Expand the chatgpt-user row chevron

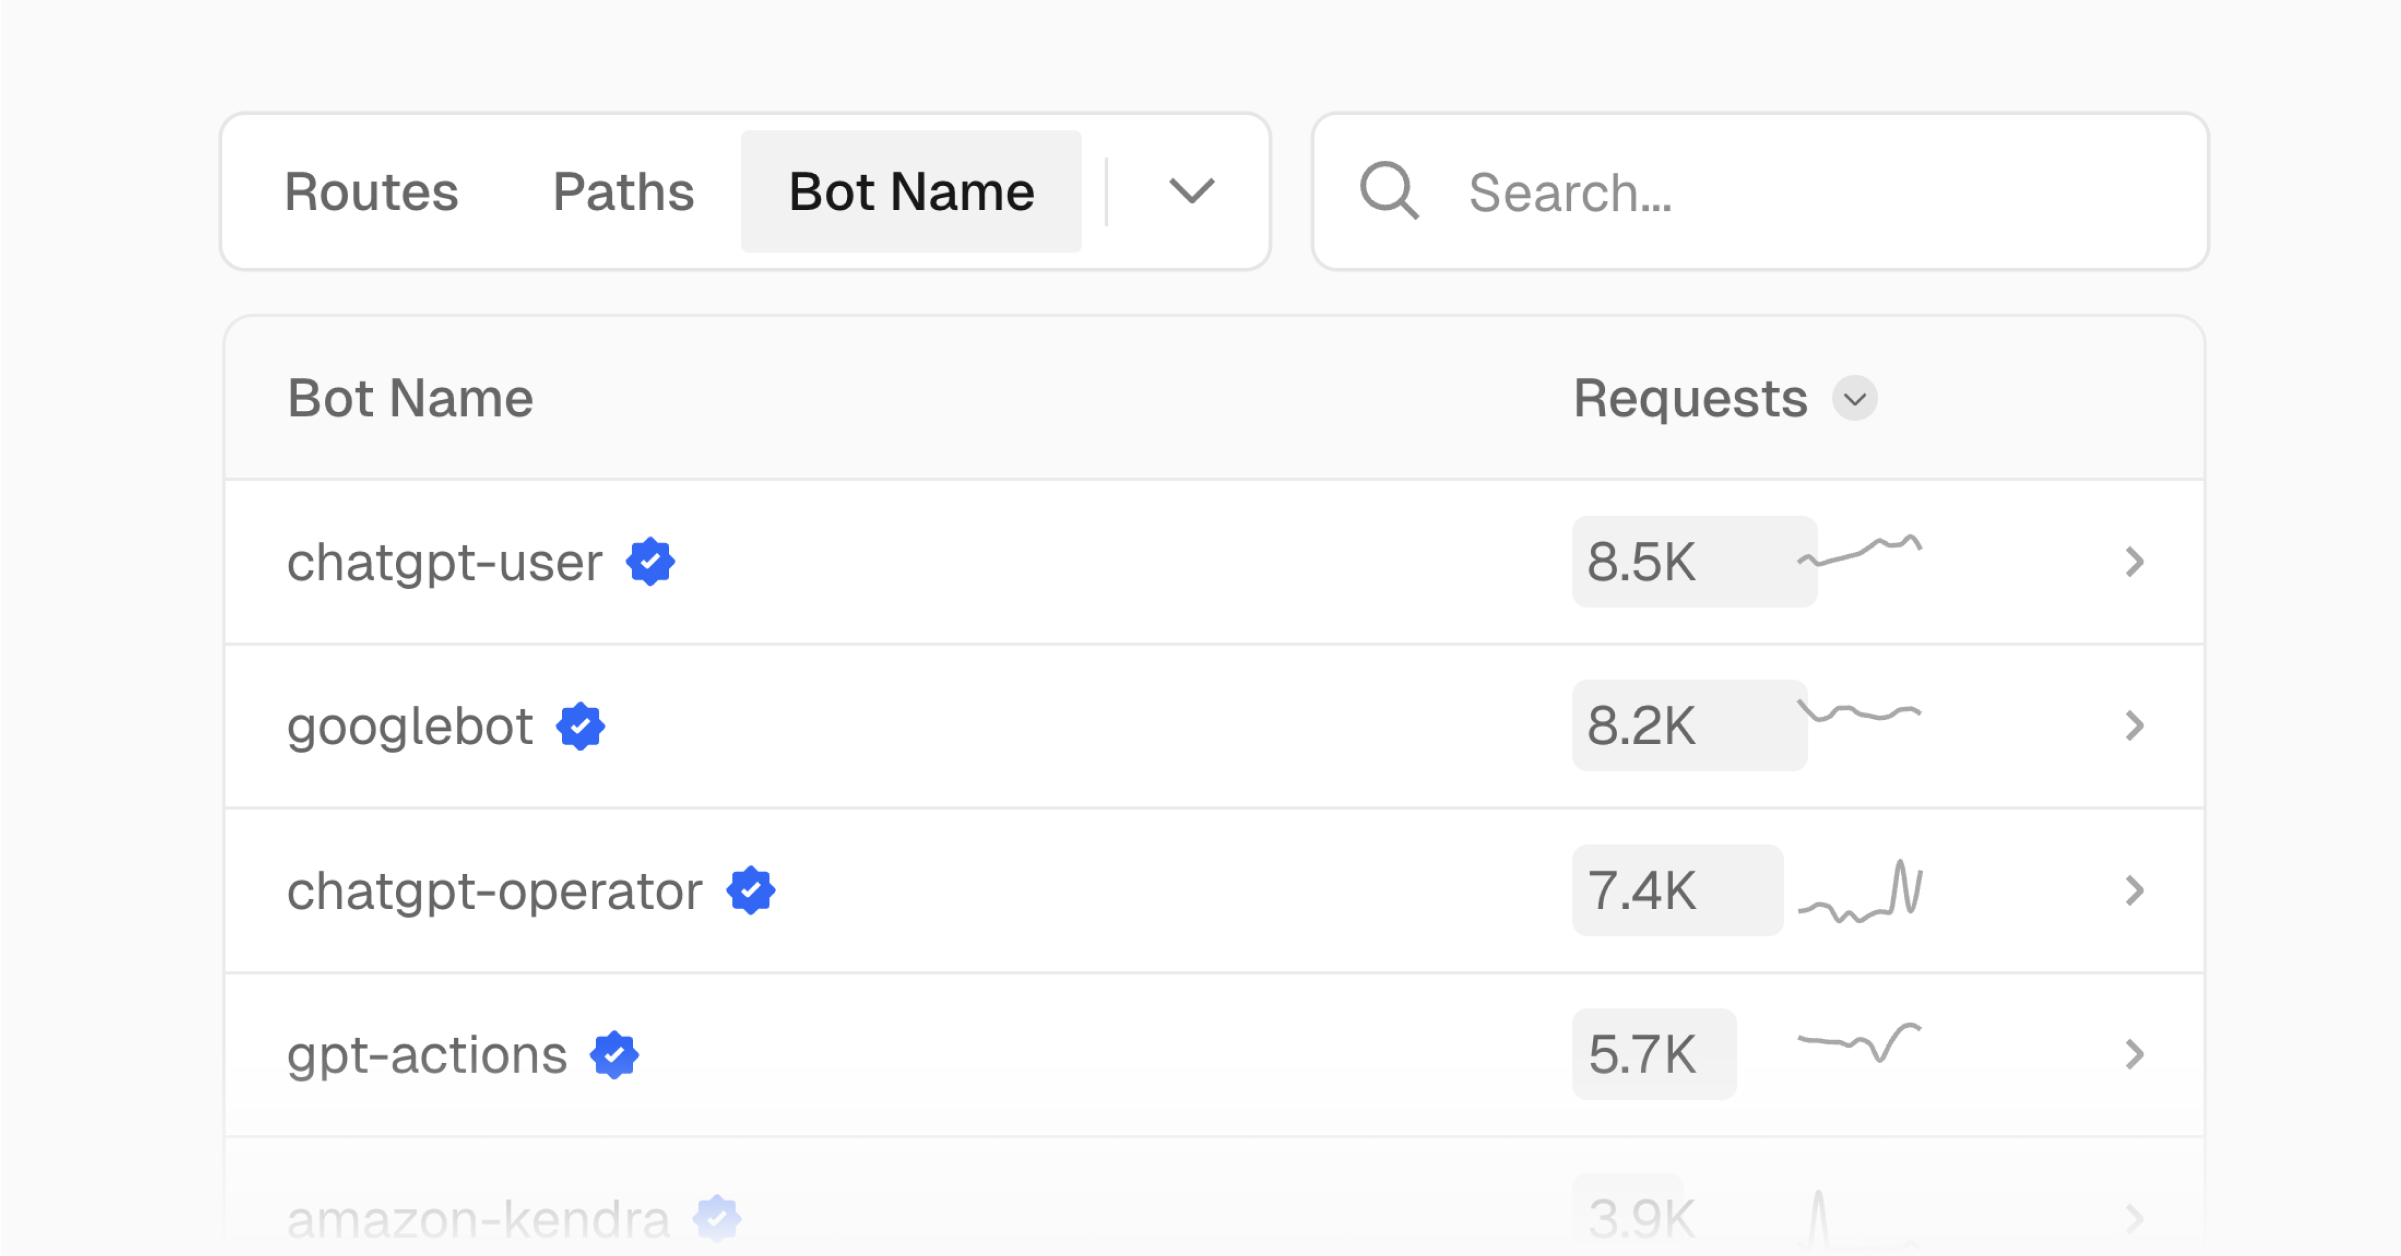2134,562
